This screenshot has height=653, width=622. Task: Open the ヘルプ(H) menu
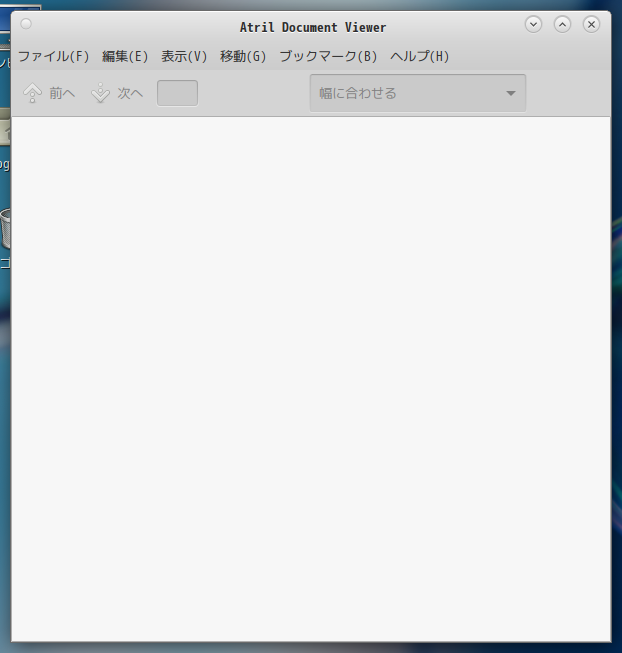pos(419,56)
